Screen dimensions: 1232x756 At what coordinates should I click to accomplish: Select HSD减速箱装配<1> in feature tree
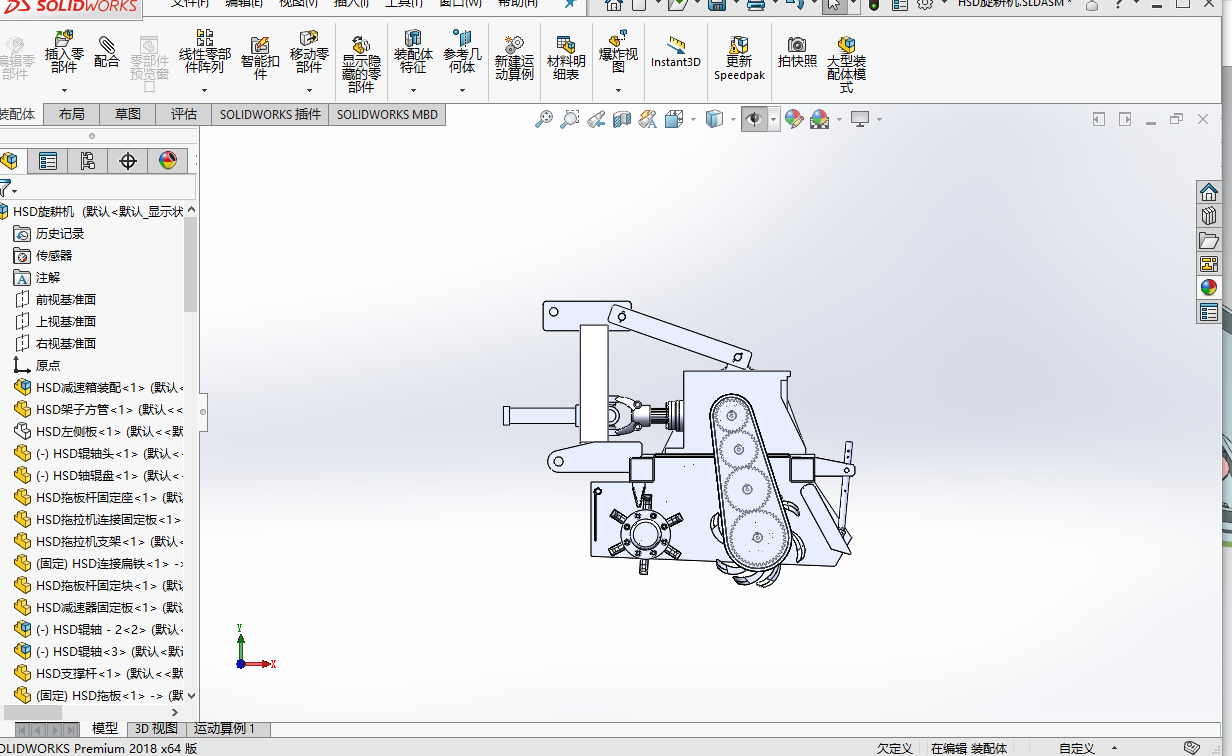[x=99, y=388]
